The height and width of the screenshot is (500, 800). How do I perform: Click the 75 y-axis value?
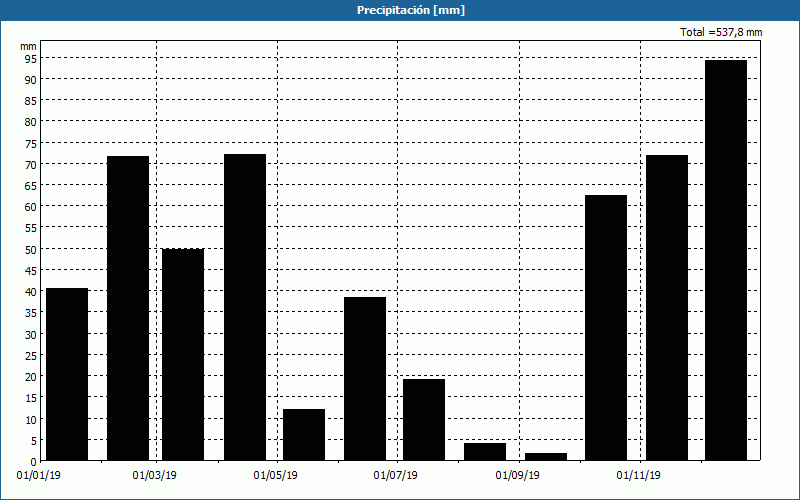coord(31,144)
